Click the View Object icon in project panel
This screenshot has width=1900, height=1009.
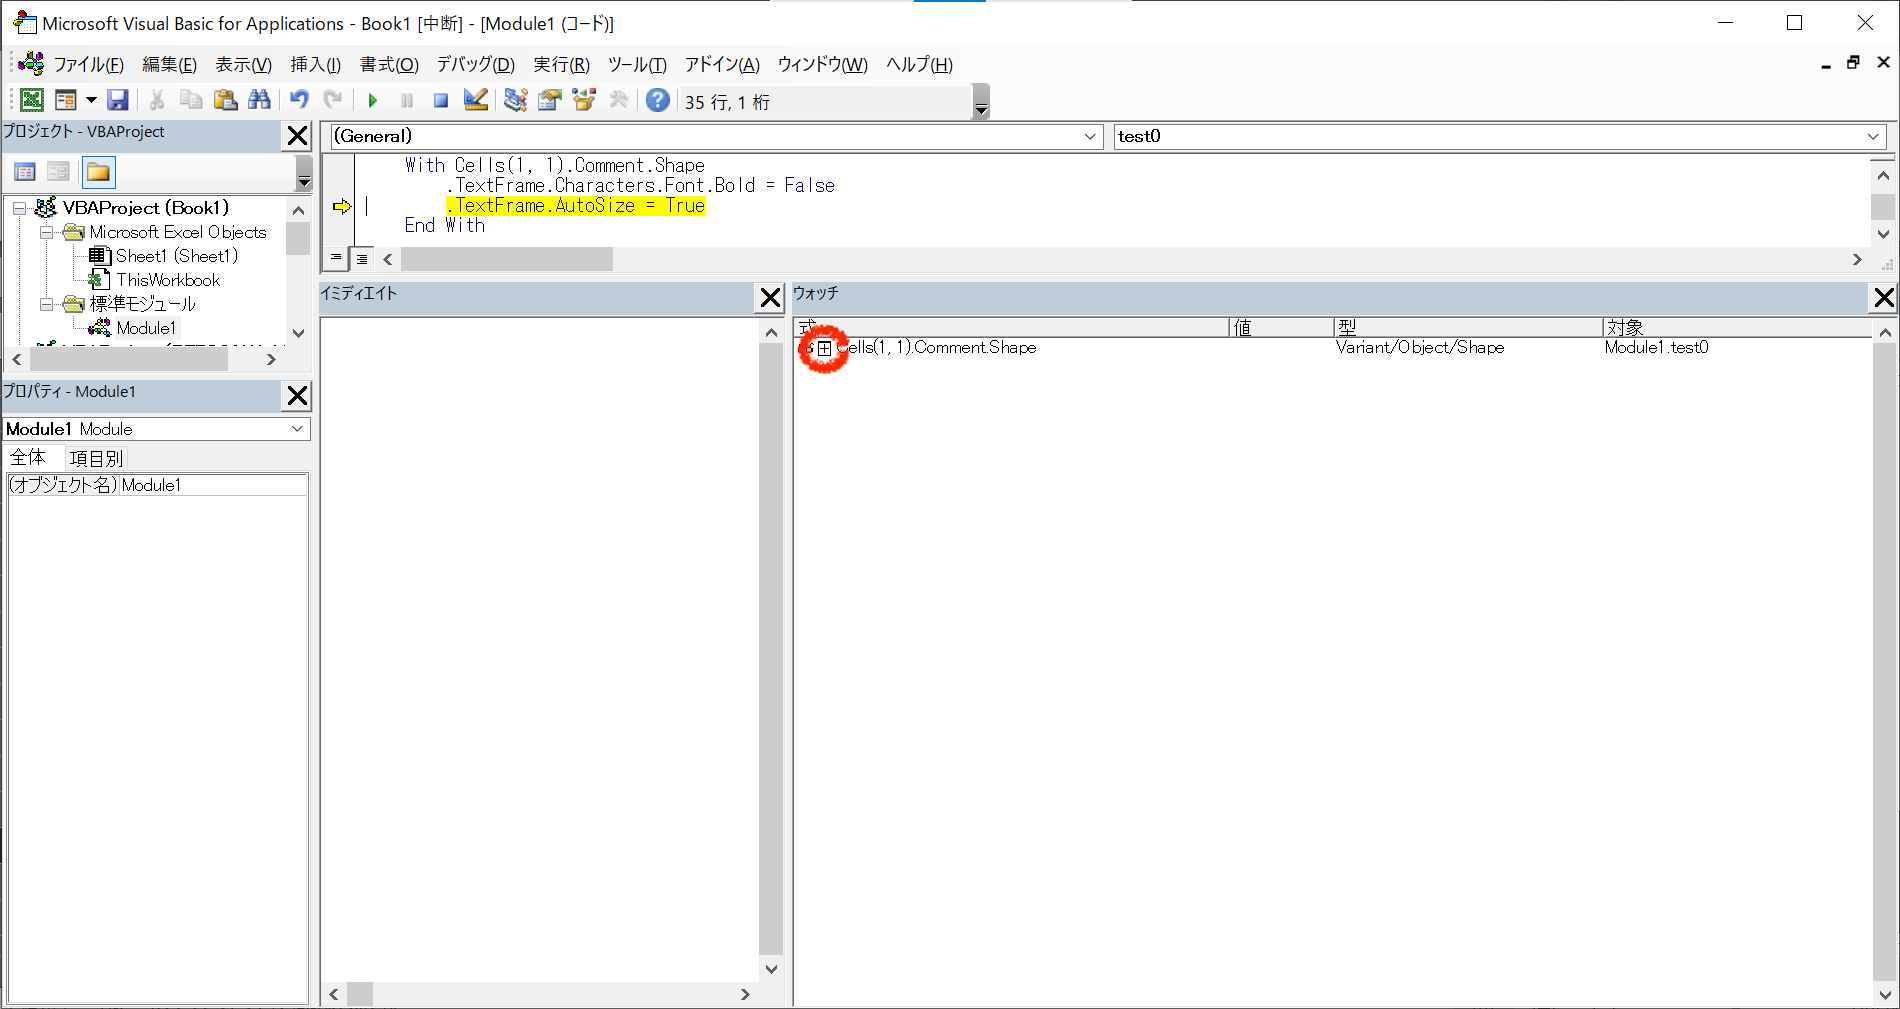pos(58,172)
